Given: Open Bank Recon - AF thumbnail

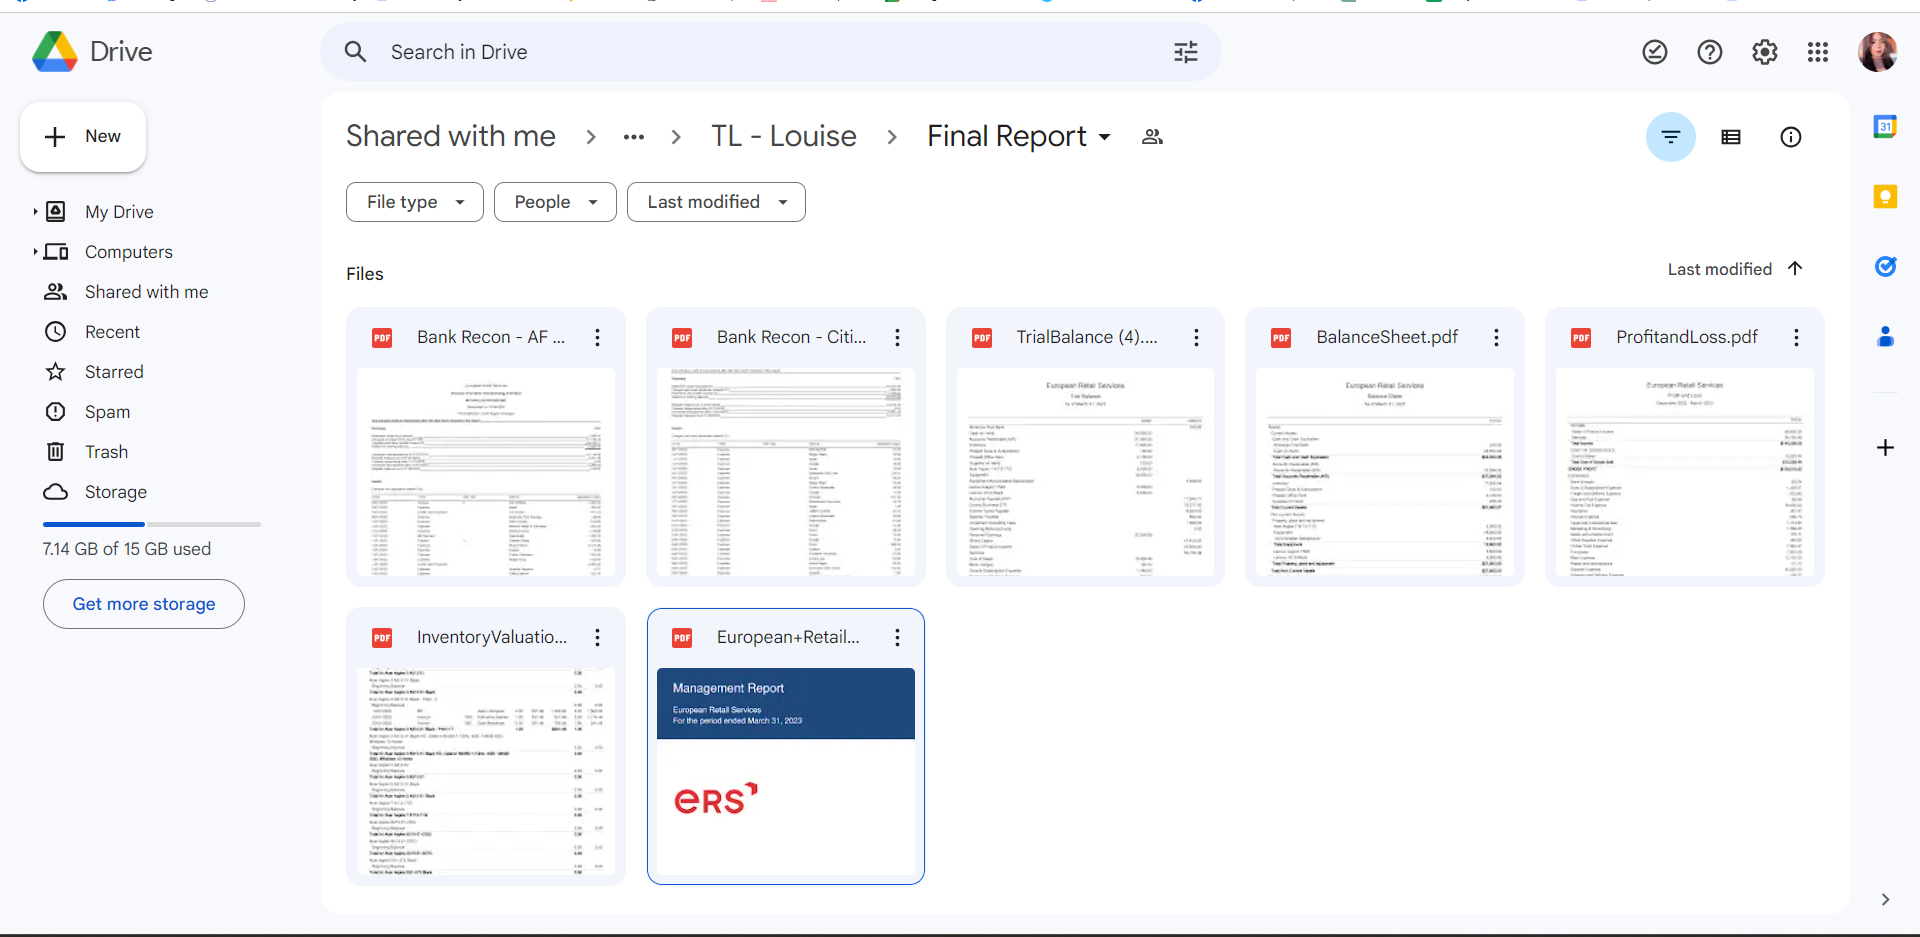Looking at the screenshot, I should point(486,472).
